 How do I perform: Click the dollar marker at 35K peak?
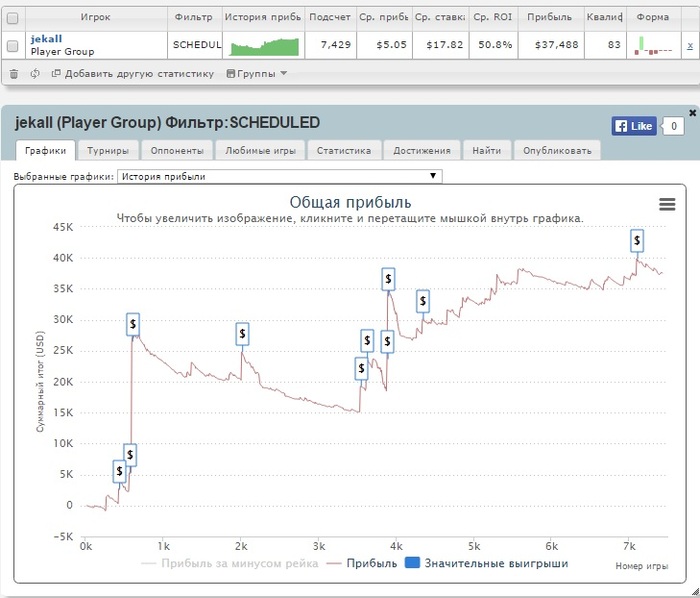(388, 279)
